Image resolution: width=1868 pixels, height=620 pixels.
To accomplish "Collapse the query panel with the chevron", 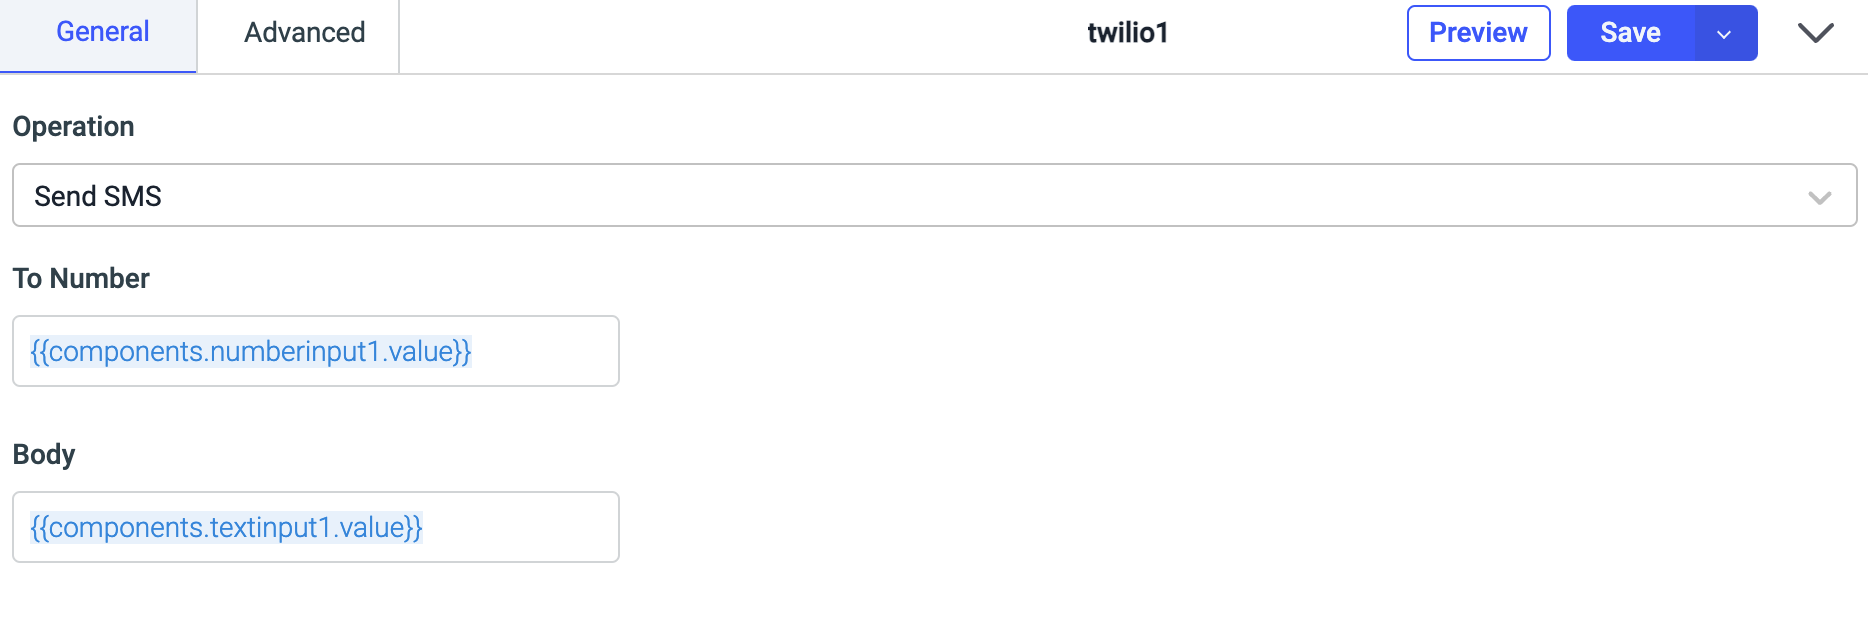I will tap(1815, 33).
